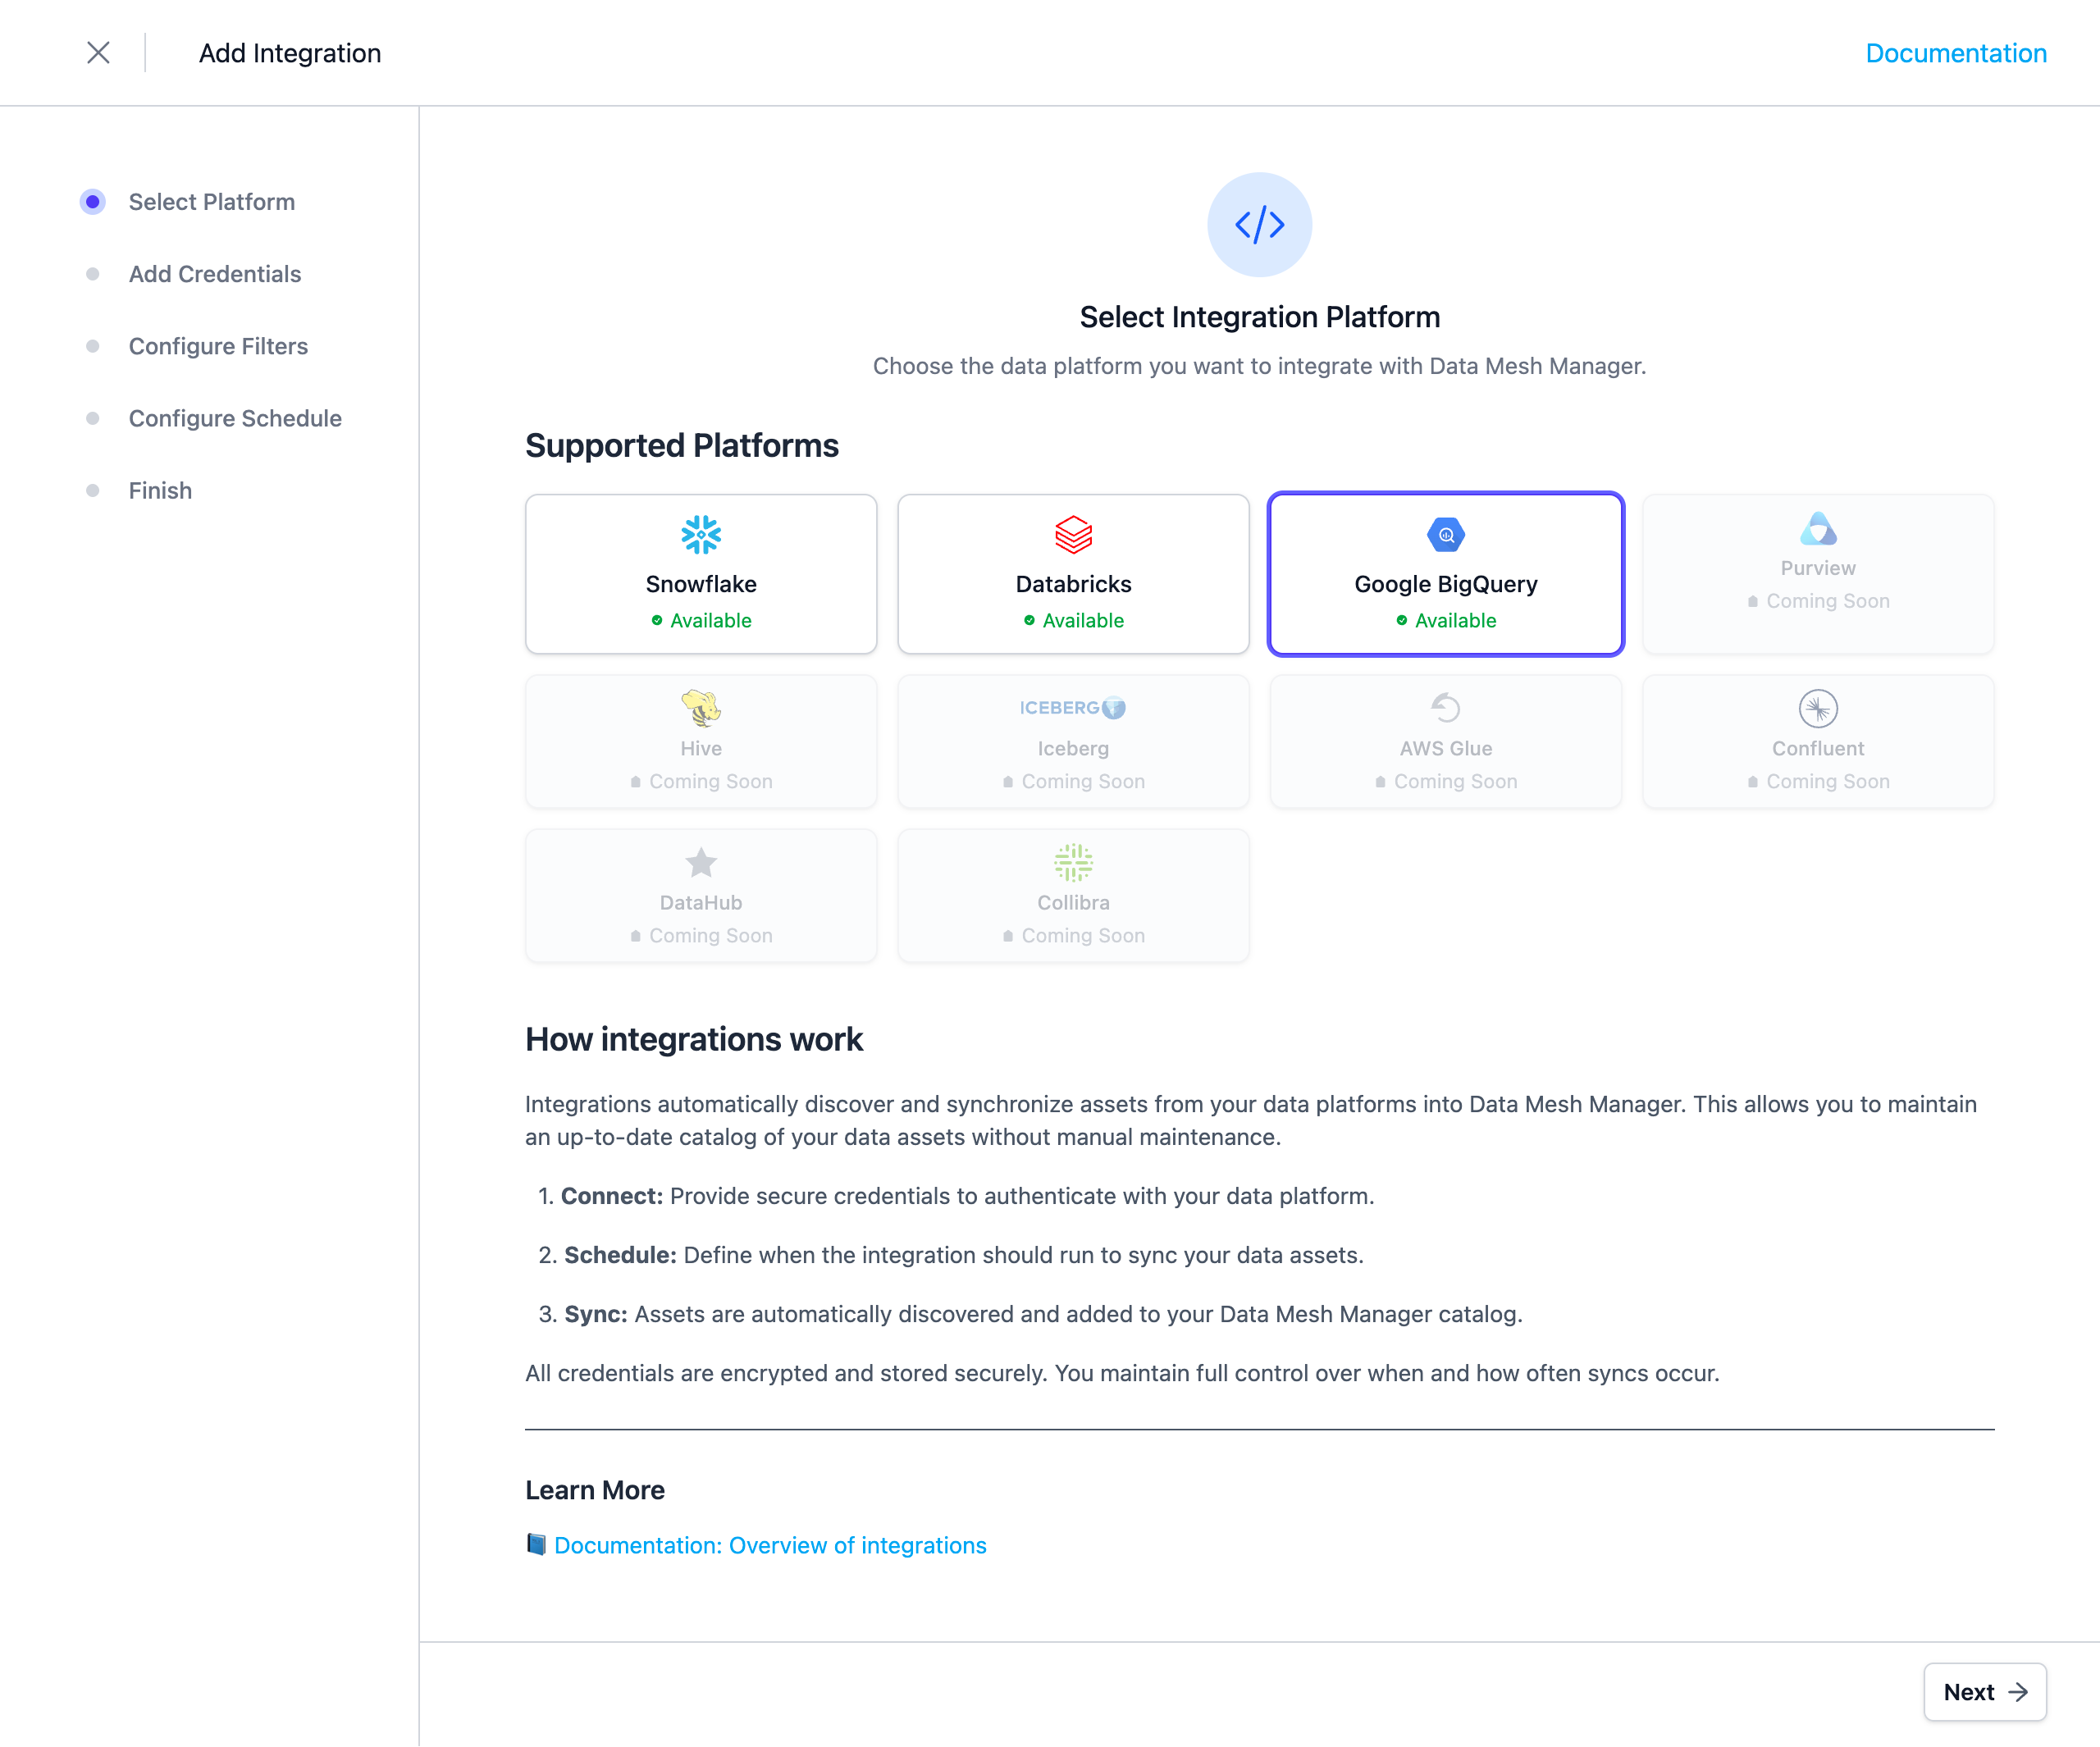The image size is (2100, 1747).
Task: Open the Documentation link in the header
Action: point(1955,52)
